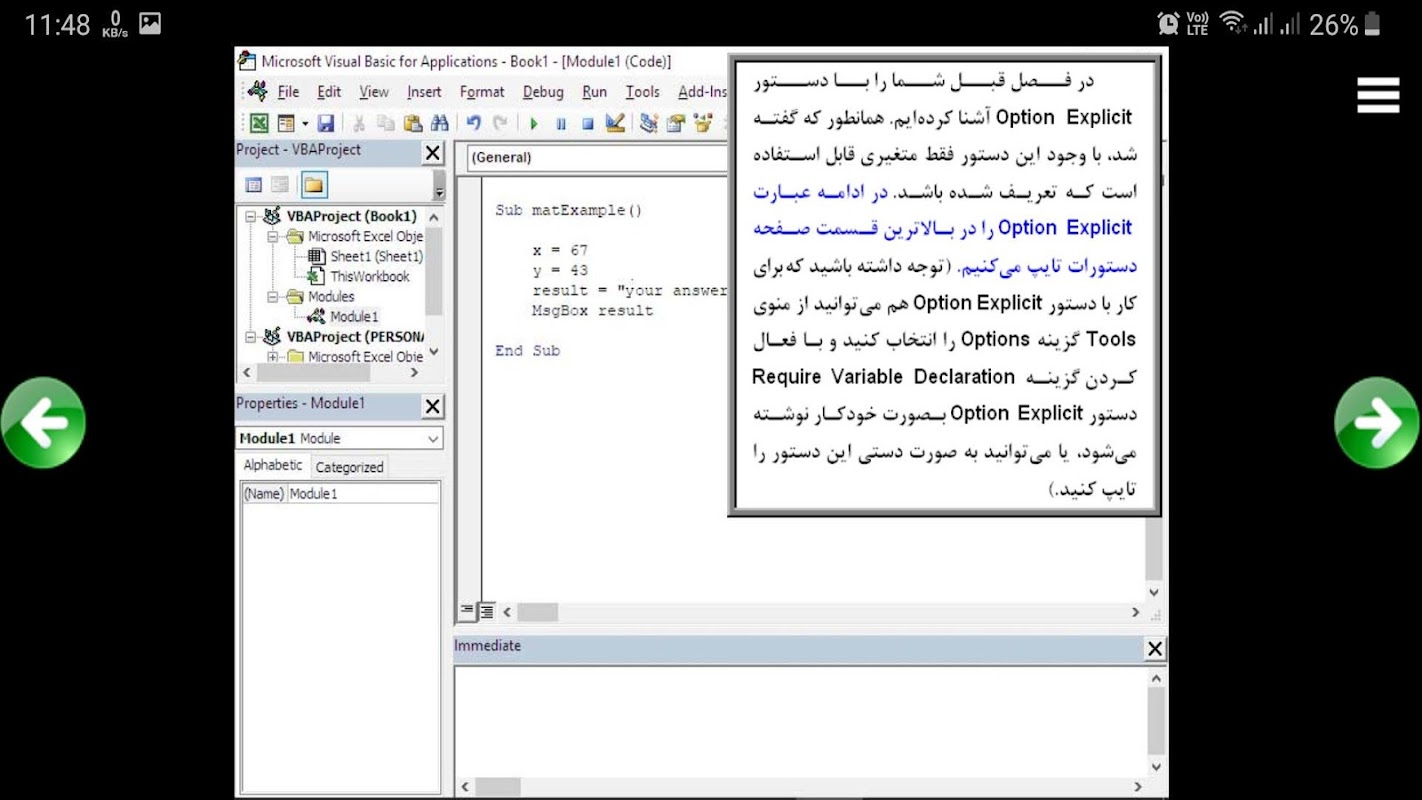This screenshot has width=1422, height=800.
Task: Click the Undo arrow icon
Action: point(473,124)
